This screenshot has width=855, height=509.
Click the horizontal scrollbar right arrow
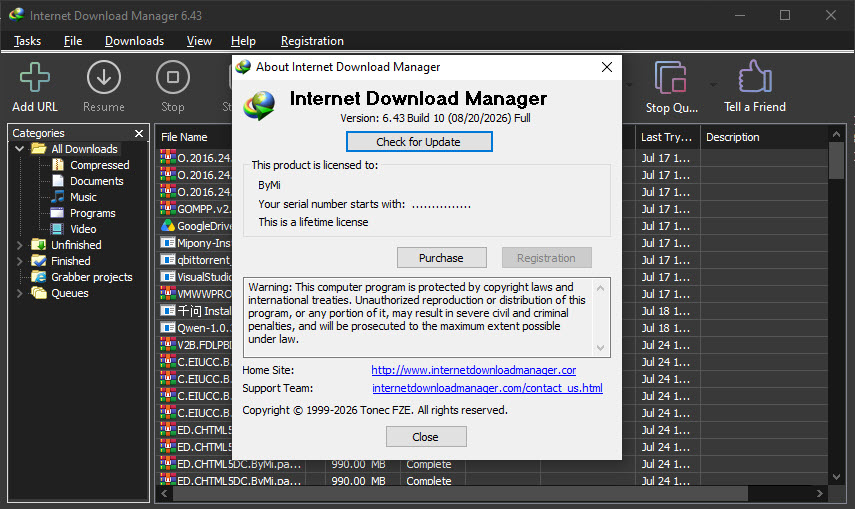820,493
